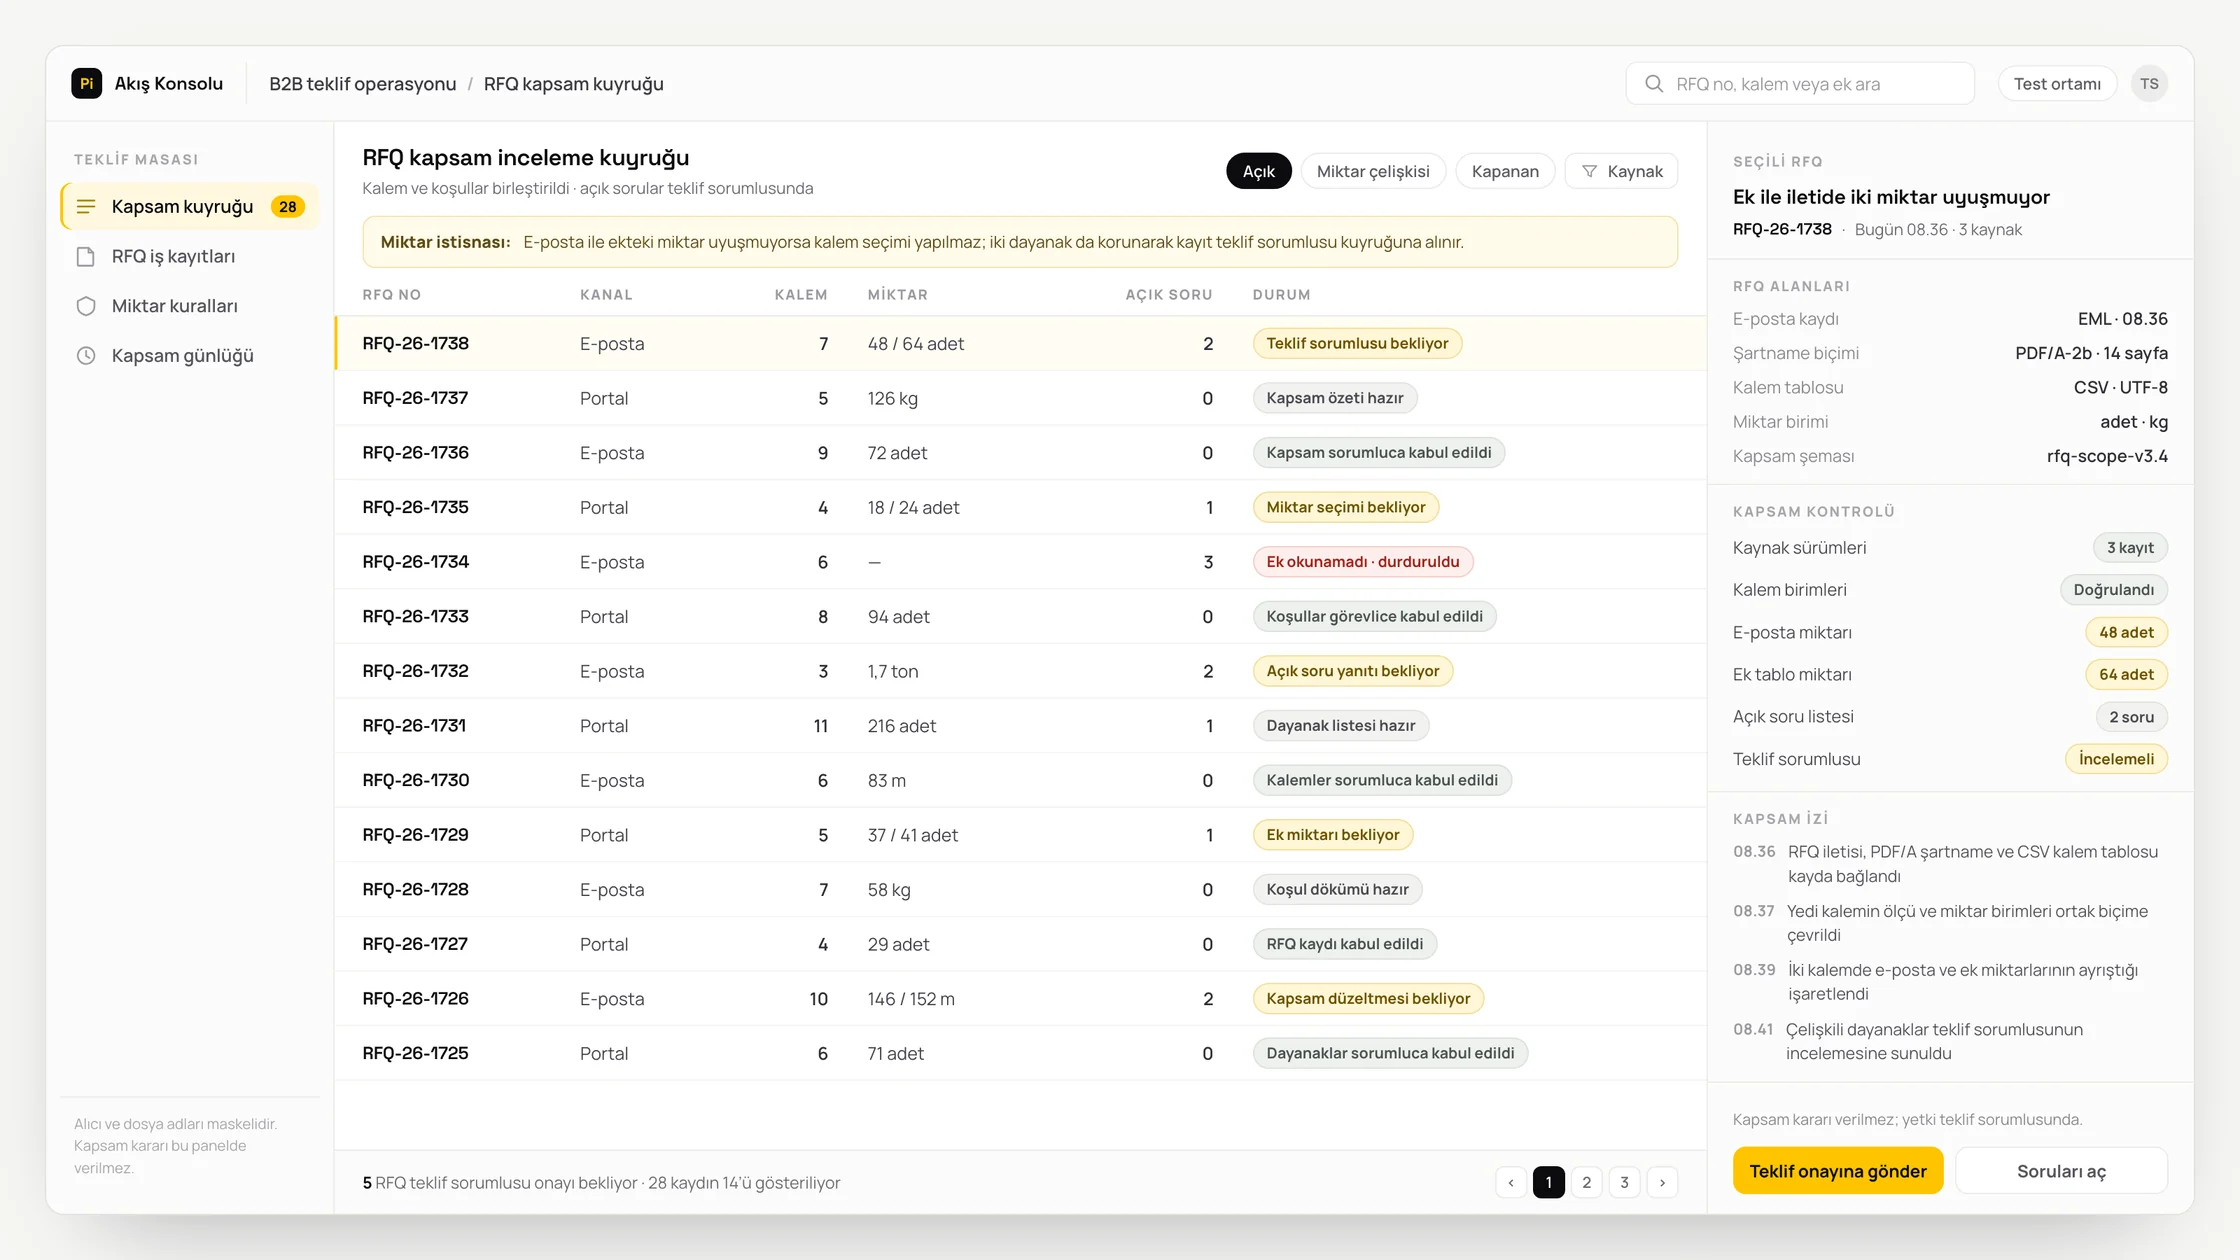Click the 08.39 trace entry
The width and height of the screenshot is (2240, 1260).
[x=1950, y=982]
